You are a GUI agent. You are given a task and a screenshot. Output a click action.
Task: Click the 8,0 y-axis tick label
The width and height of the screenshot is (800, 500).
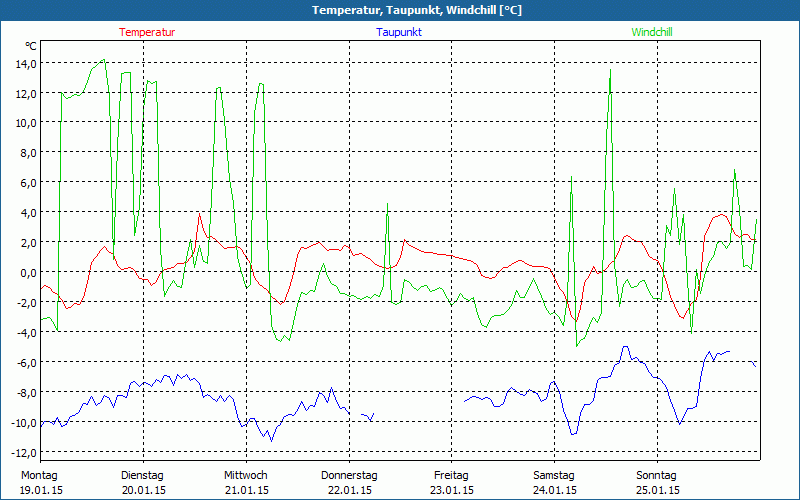coord(27,152)
